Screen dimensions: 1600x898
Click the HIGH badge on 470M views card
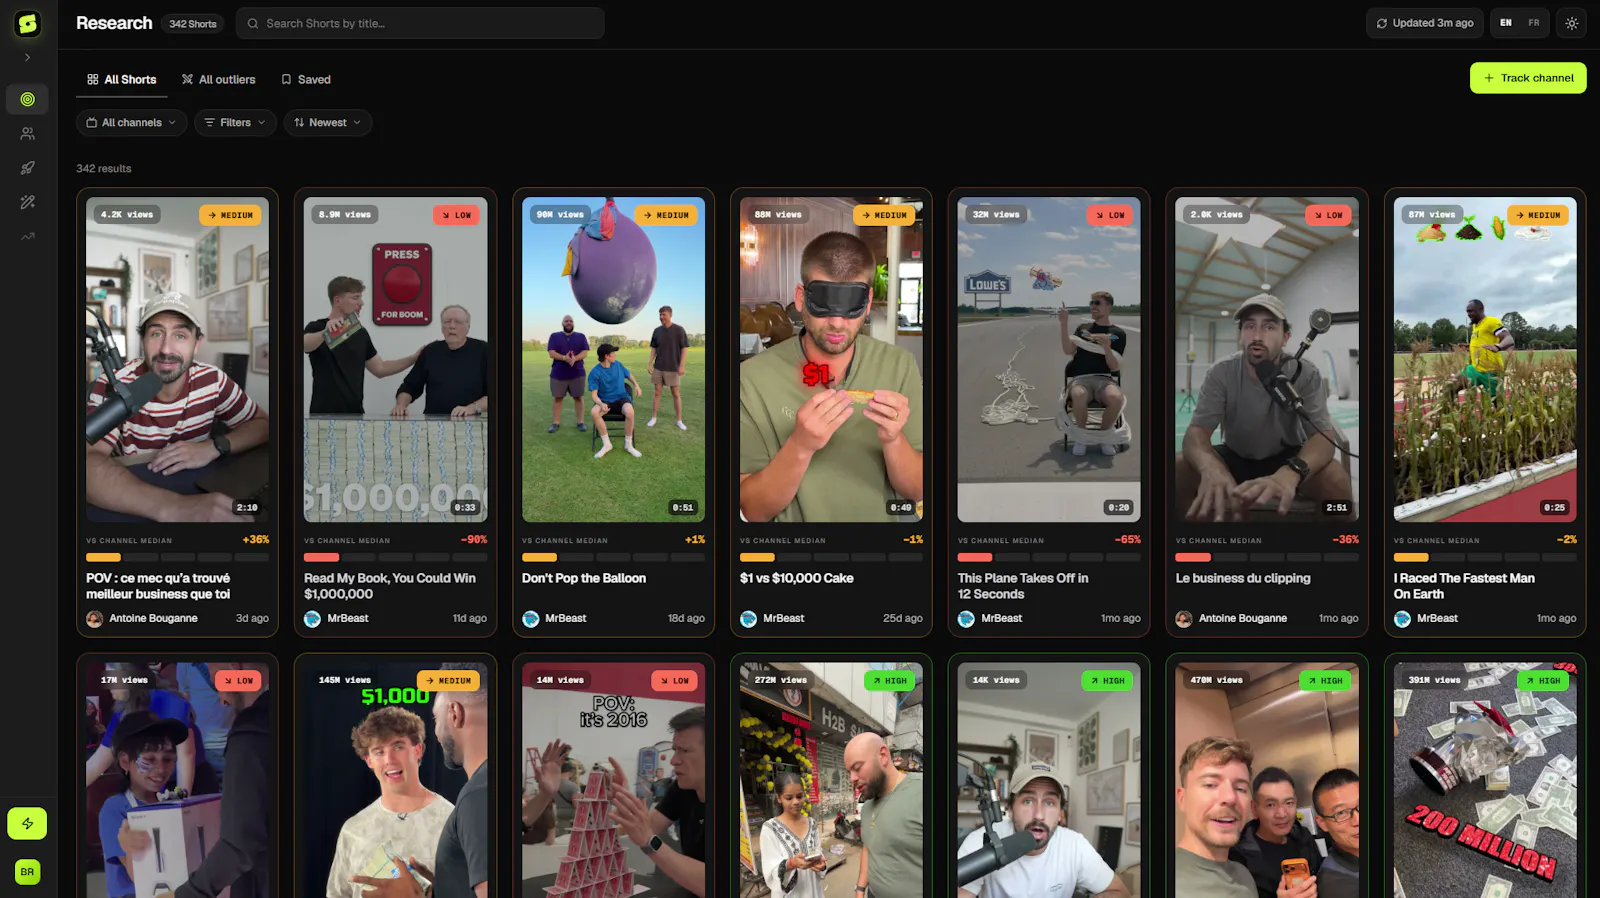(x=1325, y=681)
